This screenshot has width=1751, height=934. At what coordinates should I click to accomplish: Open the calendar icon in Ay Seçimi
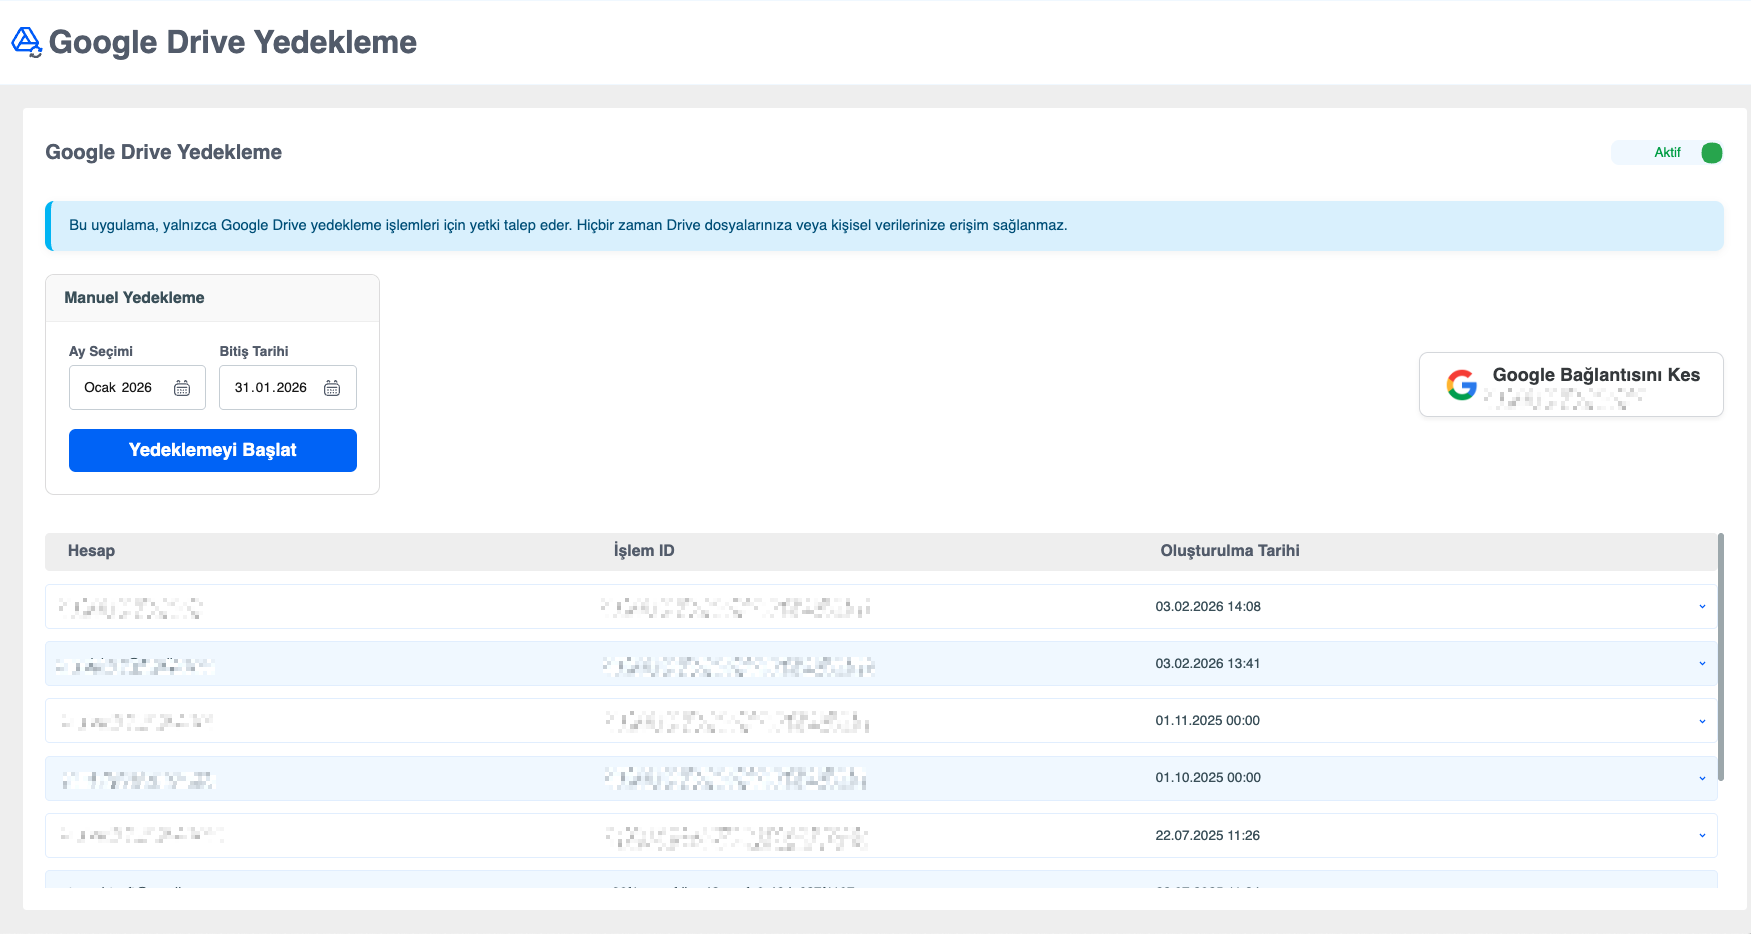[182, 388]
